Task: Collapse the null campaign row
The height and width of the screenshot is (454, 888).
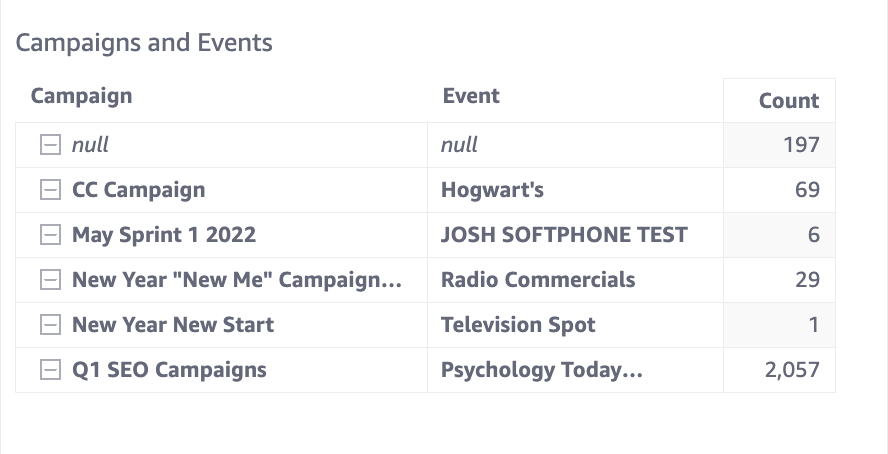Action: 49,145
